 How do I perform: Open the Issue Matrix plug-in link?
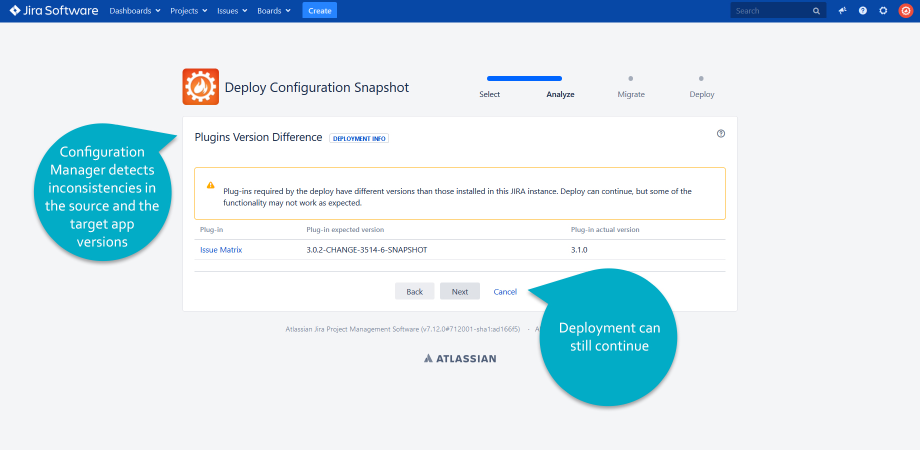click(221, 250)
